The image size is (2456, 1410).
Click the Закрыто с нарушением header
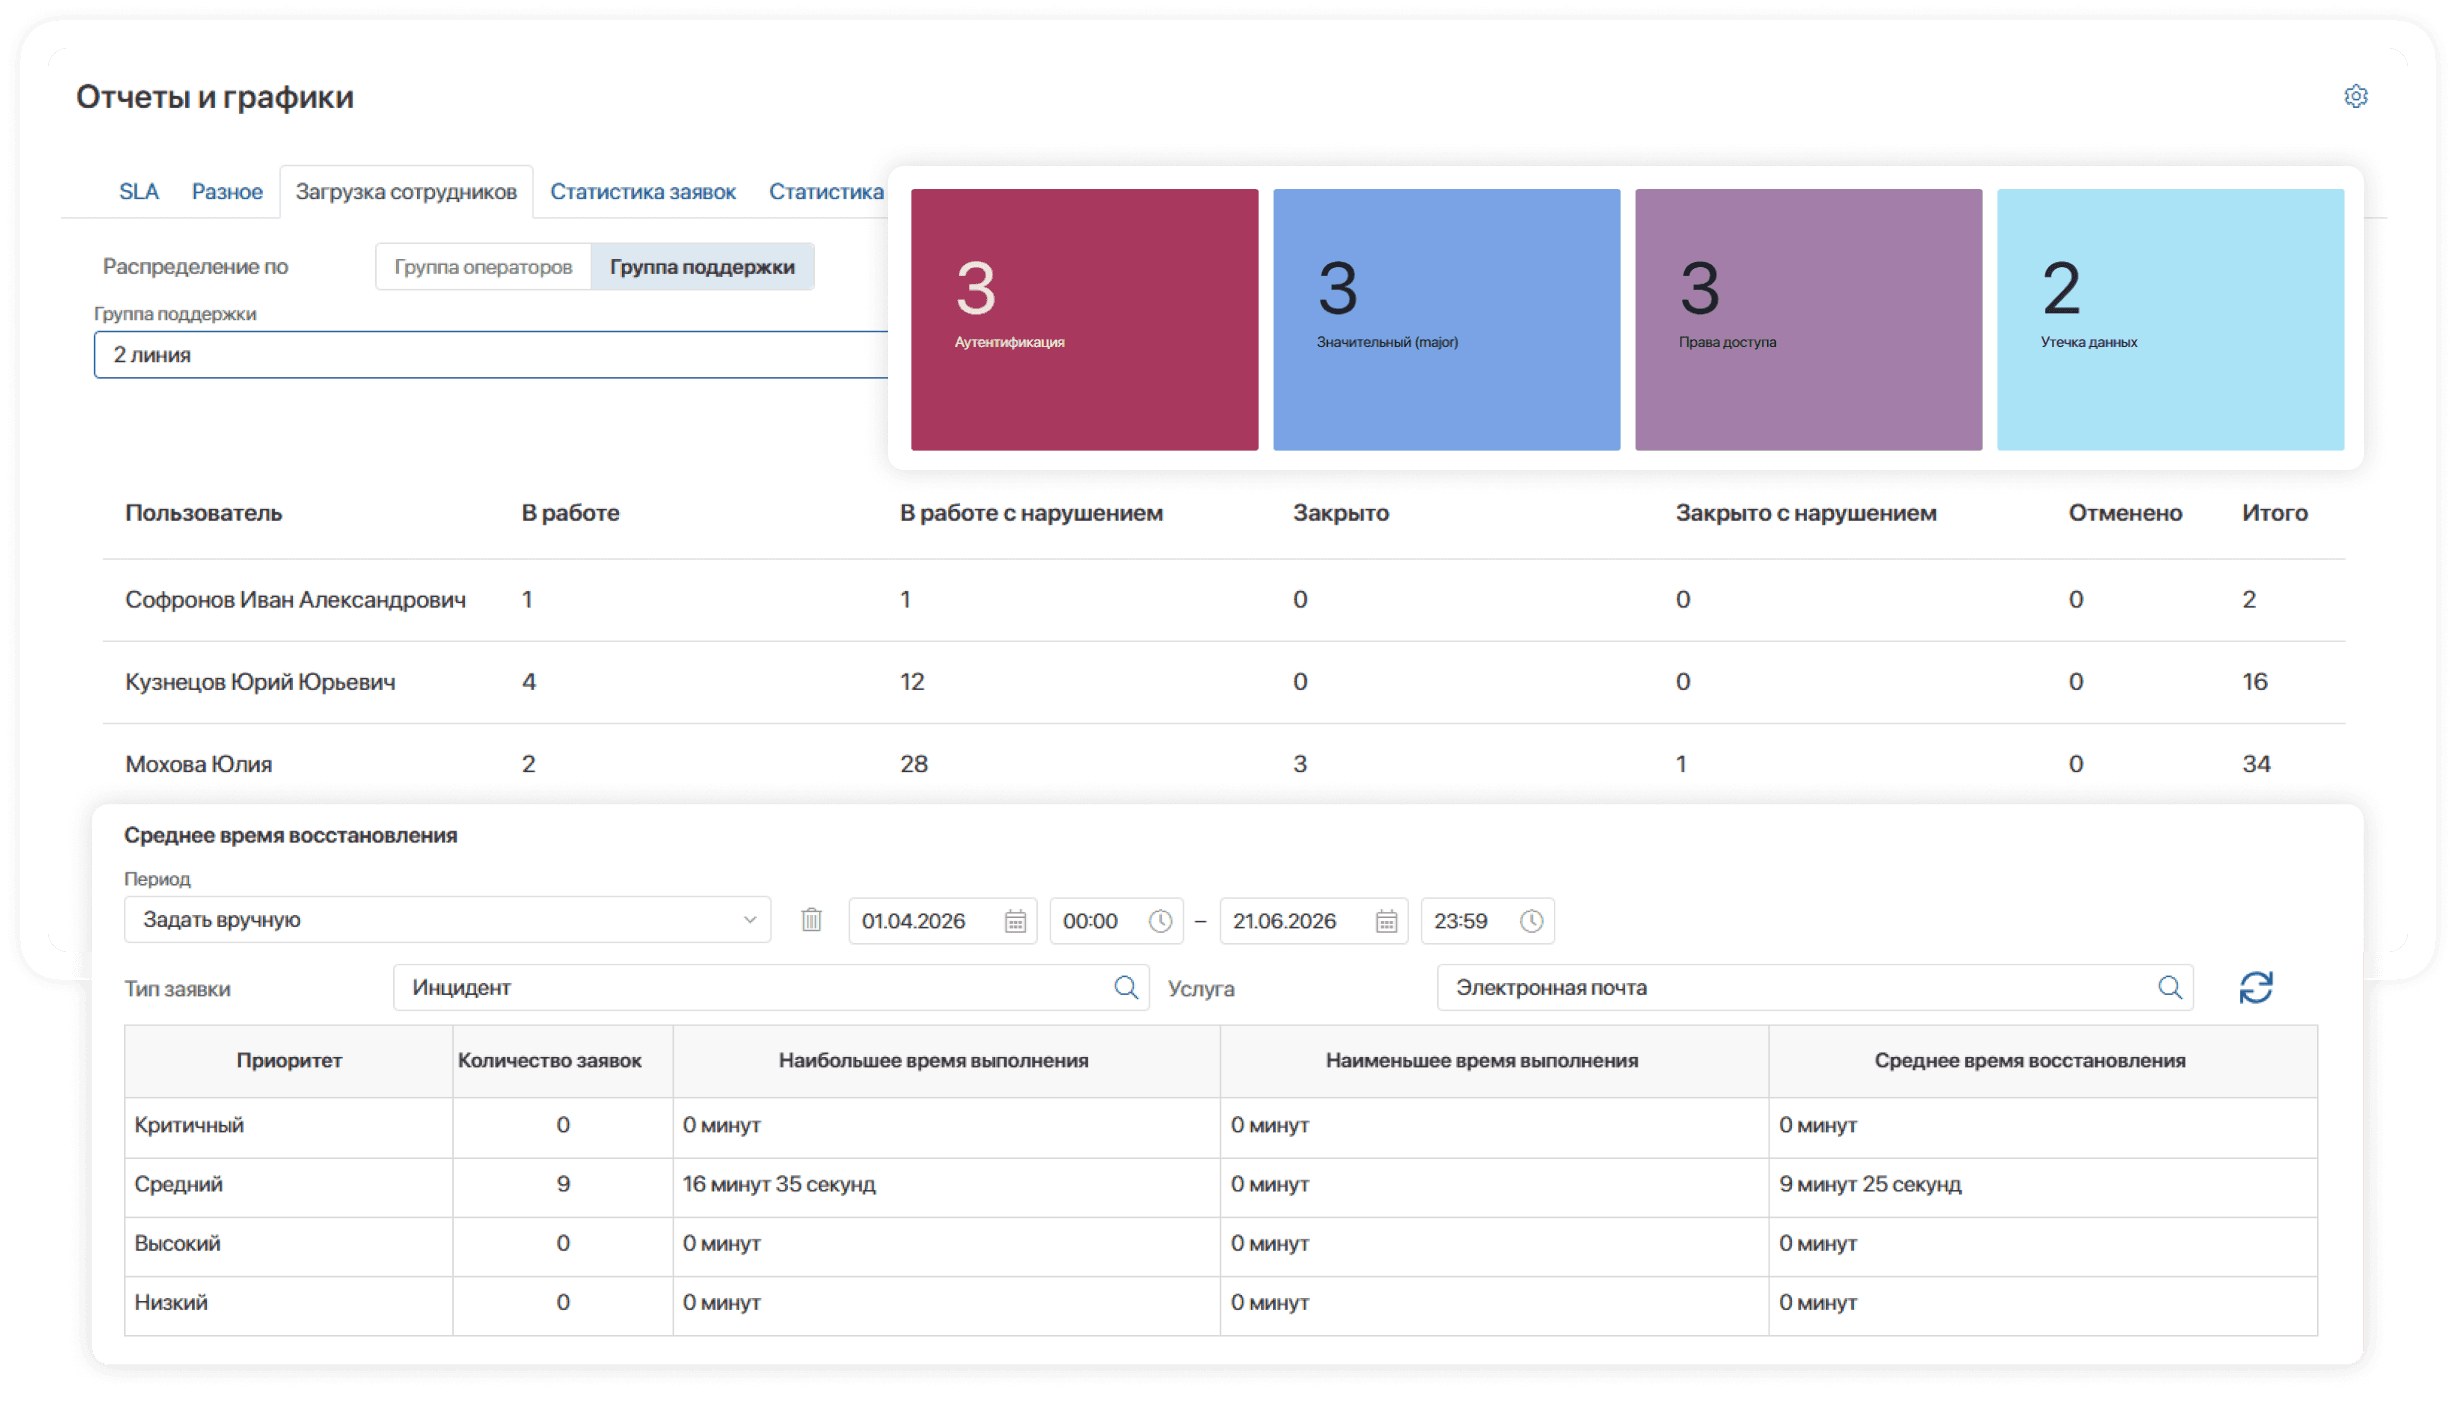(x=1806, y=513)
